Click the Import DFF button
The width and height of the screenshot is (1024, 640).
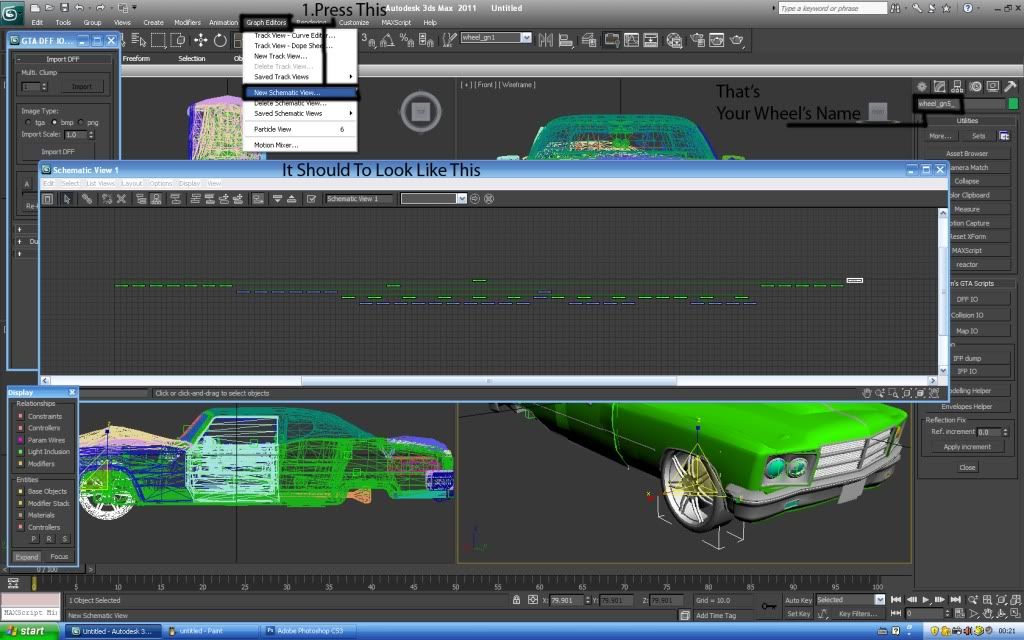pos(57,152)
